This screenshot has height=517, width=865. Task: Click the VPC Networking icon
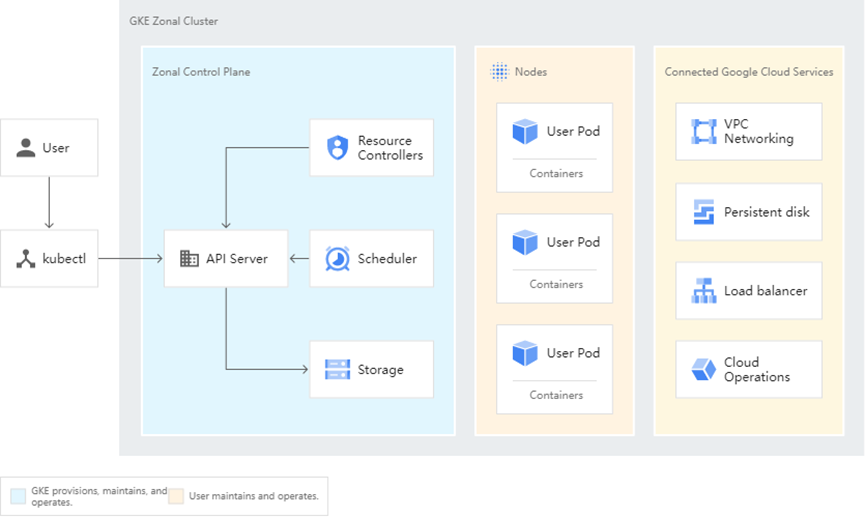pos(703,132)
